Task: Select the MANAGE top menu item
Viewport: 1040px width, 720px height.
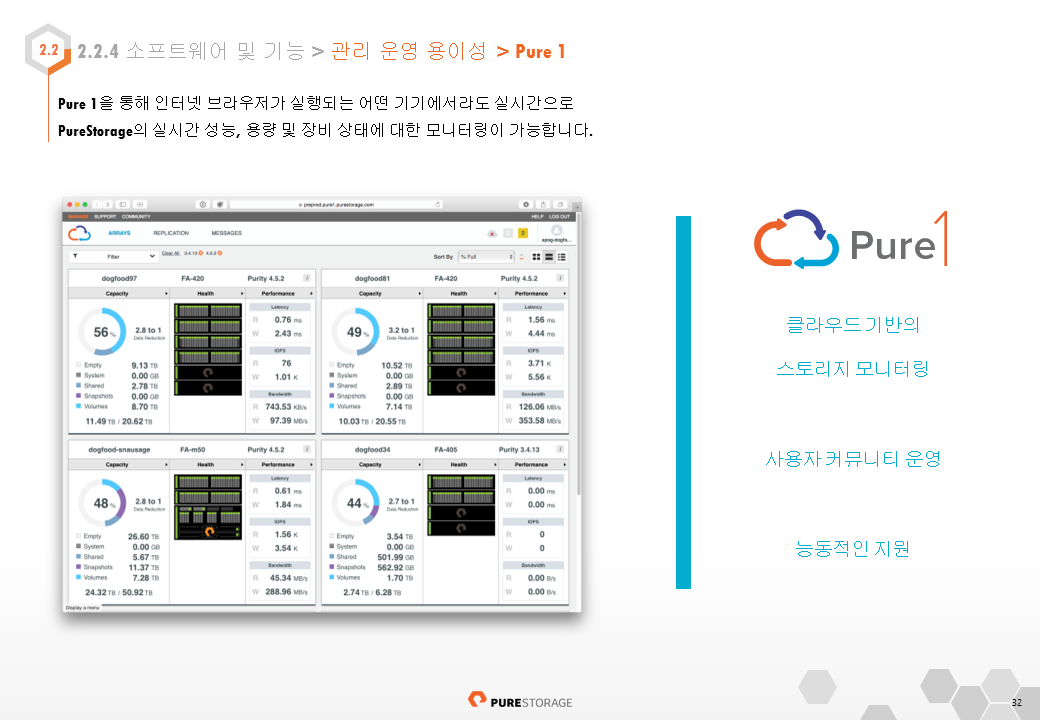Action: pos(78,216)
